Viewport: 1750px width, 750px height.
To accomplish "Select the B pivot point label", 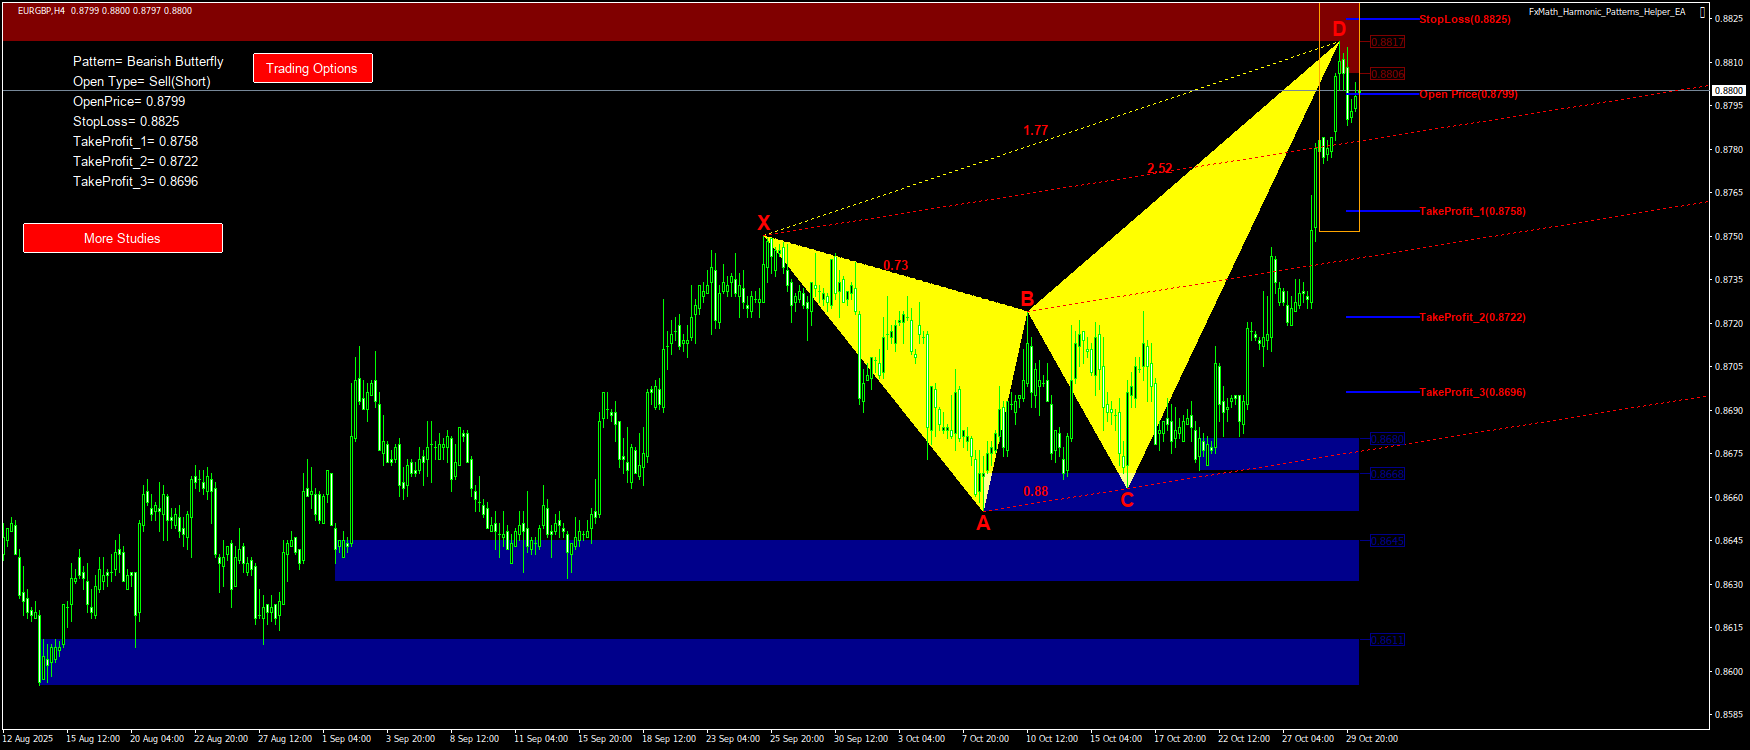I will point(1027,299).
